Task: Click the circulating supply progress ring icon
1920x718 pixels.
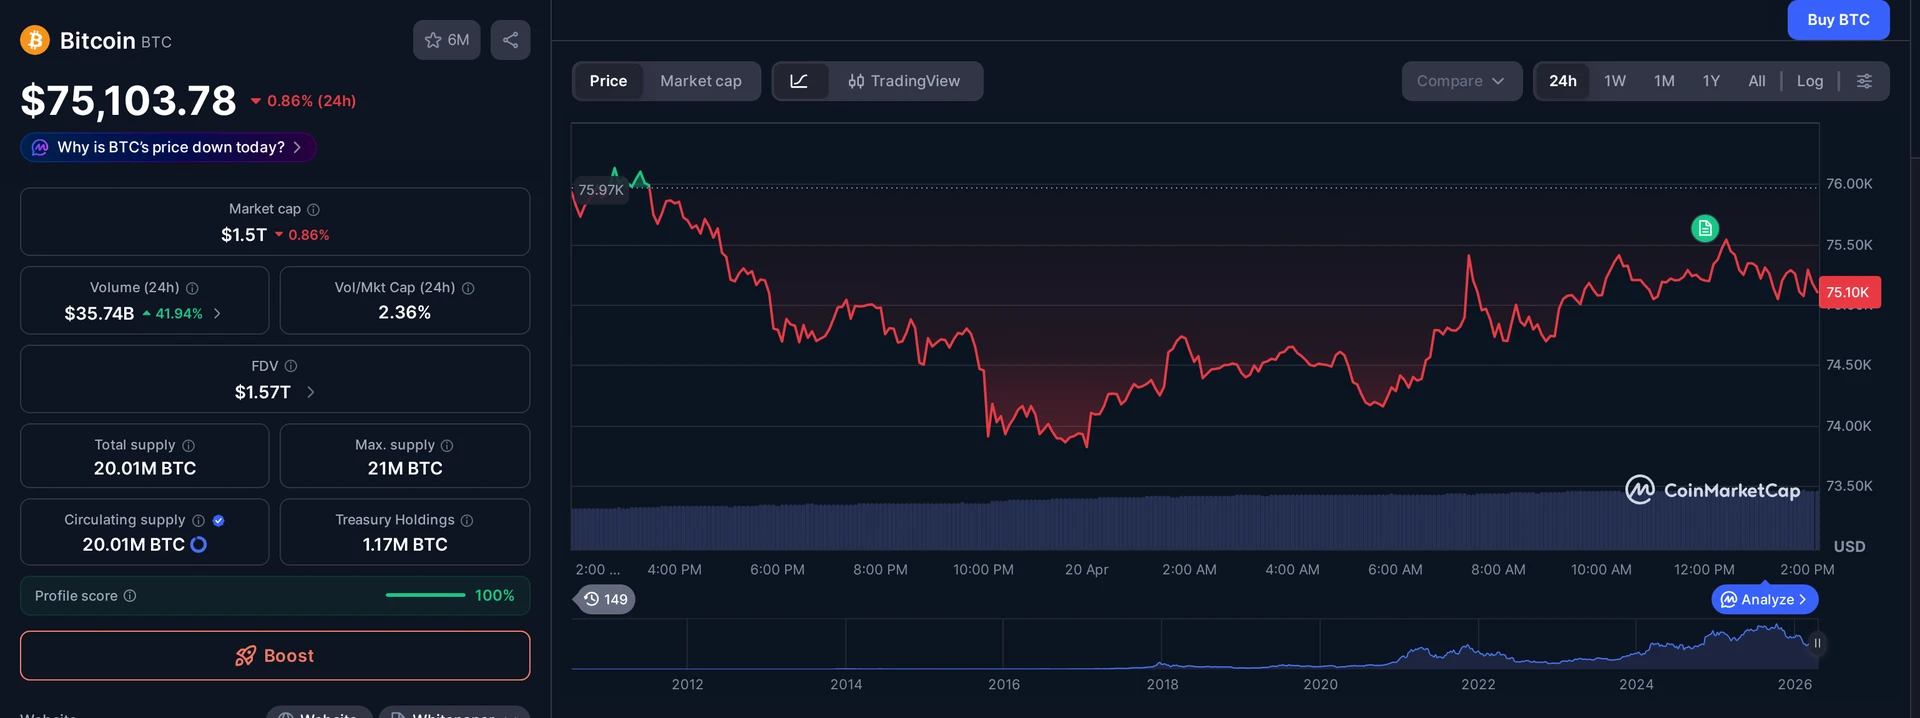Action: pyautogui.click(x=198, y=544)
